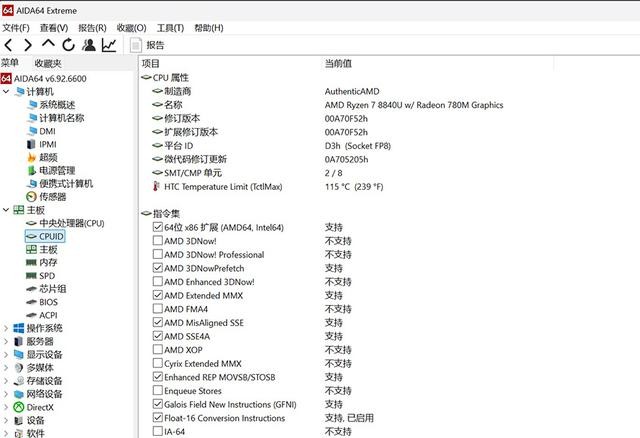Open the 查看(V) menu
Screen dimensions: 640x438
pyautogui.click(x=54, y=28)
